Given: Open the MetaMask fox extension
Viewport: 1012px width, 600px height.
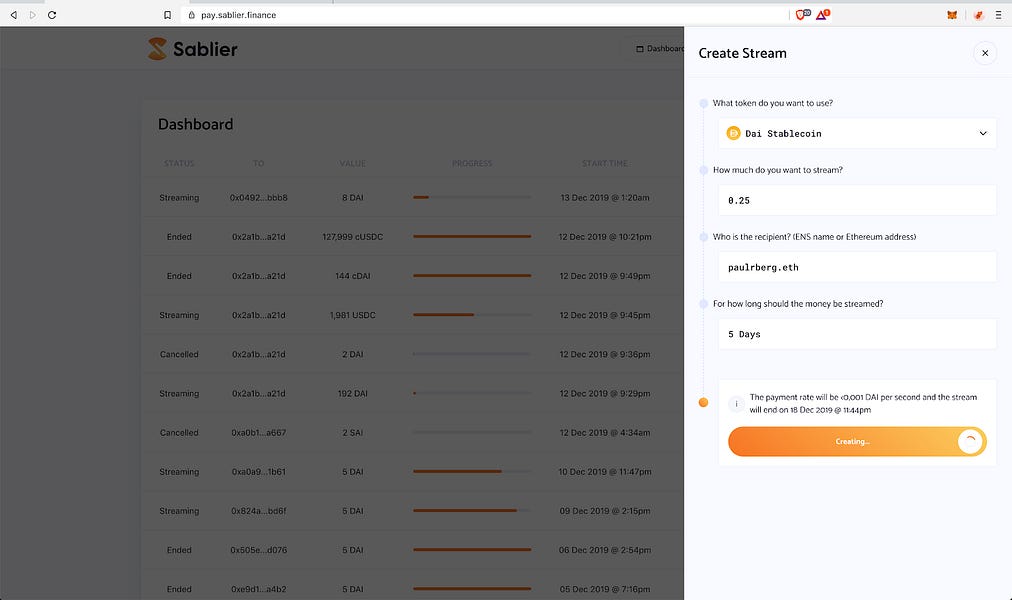Looking at the screenshot, I should point(951,15).
